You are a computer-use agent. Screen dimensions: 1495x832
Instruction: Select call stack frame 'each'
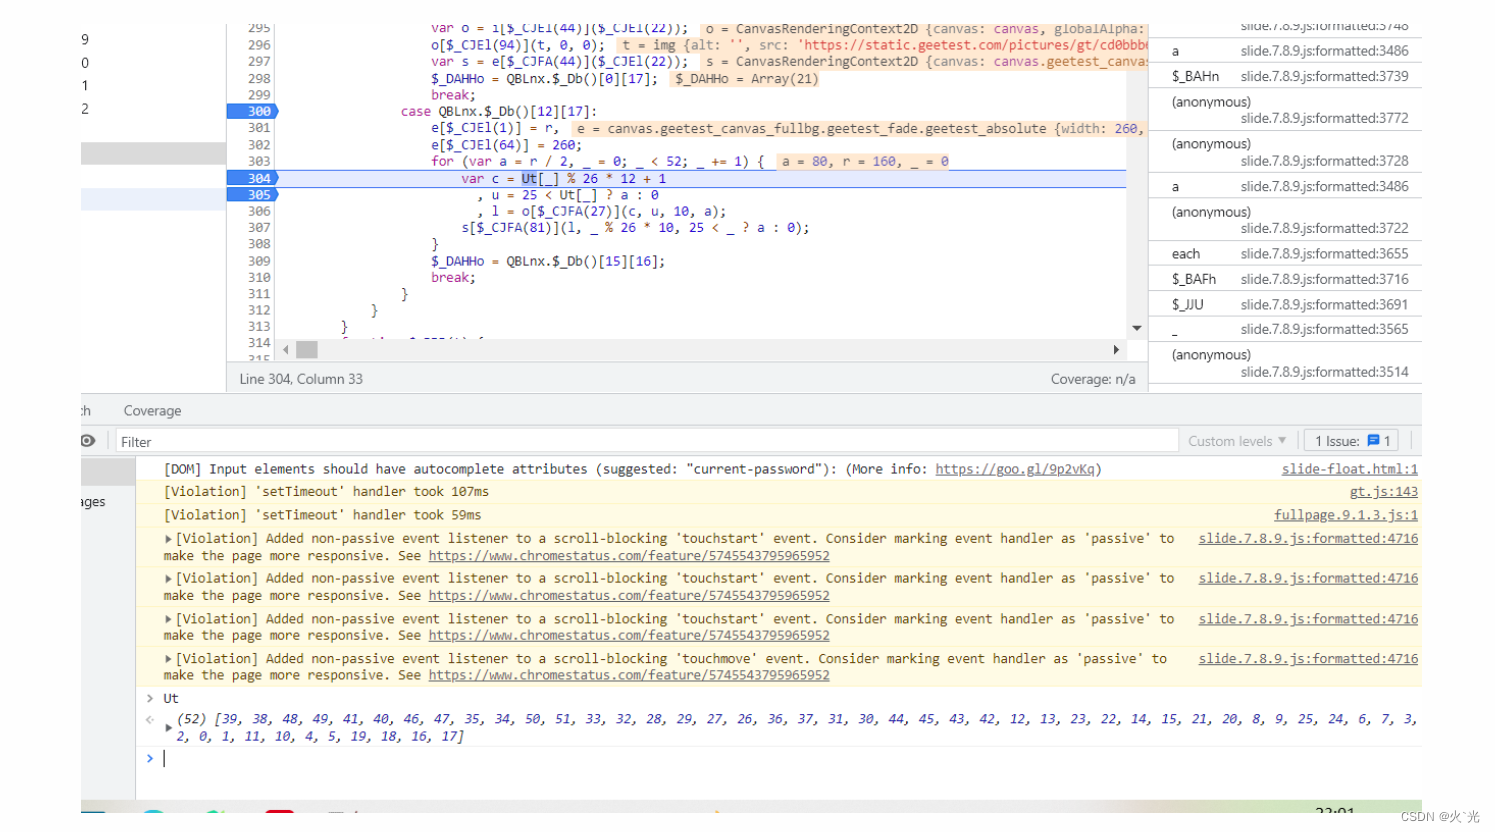pyautogui.click(x=1285, y=254)
